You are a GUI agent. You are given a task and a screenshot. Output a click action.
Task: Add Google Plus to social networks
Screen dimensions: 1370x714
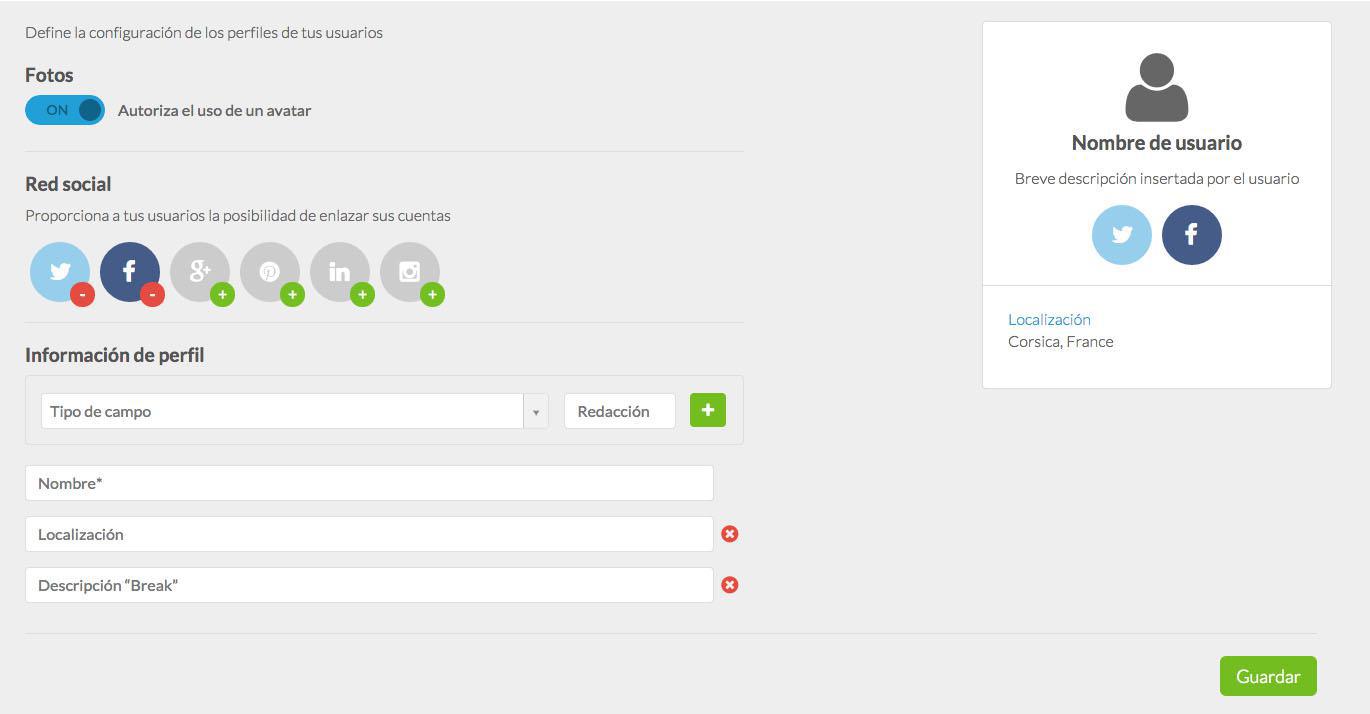pyautogui.click(x=222, y=294)
